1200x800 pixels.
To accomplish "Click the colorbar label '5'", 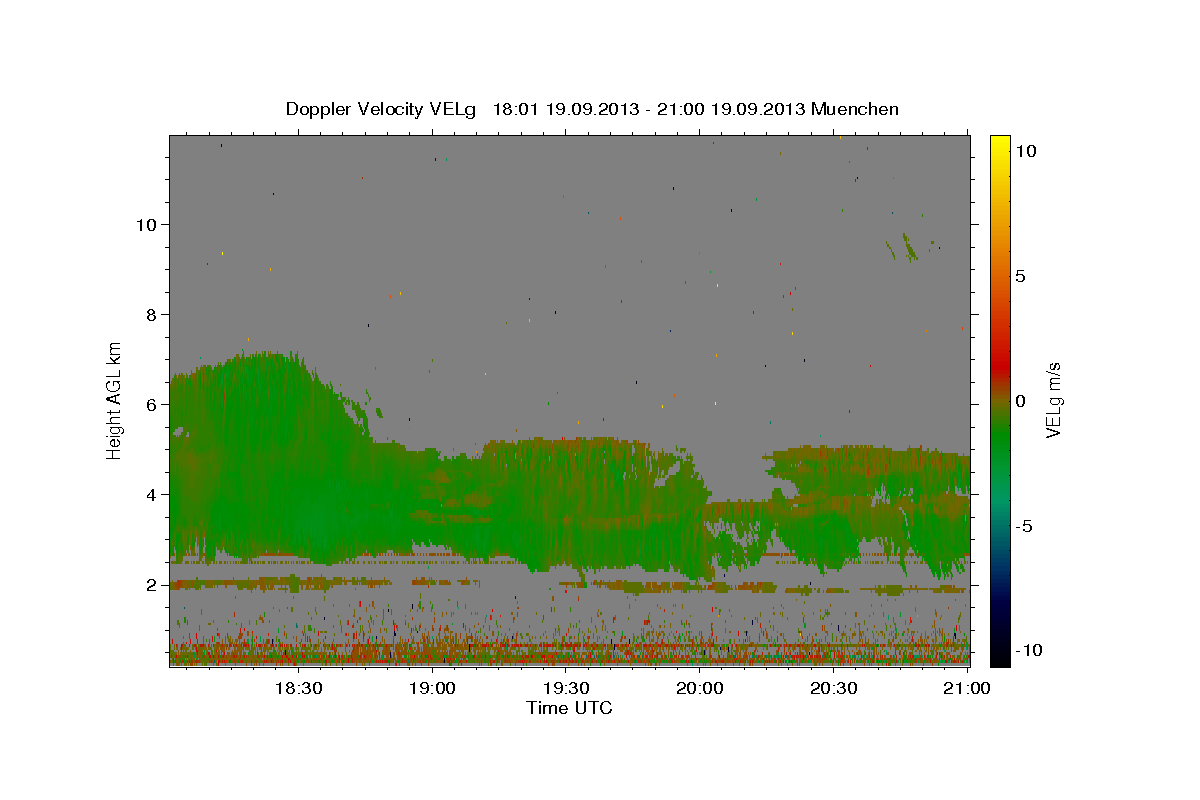I will (x=1020, y=276).
